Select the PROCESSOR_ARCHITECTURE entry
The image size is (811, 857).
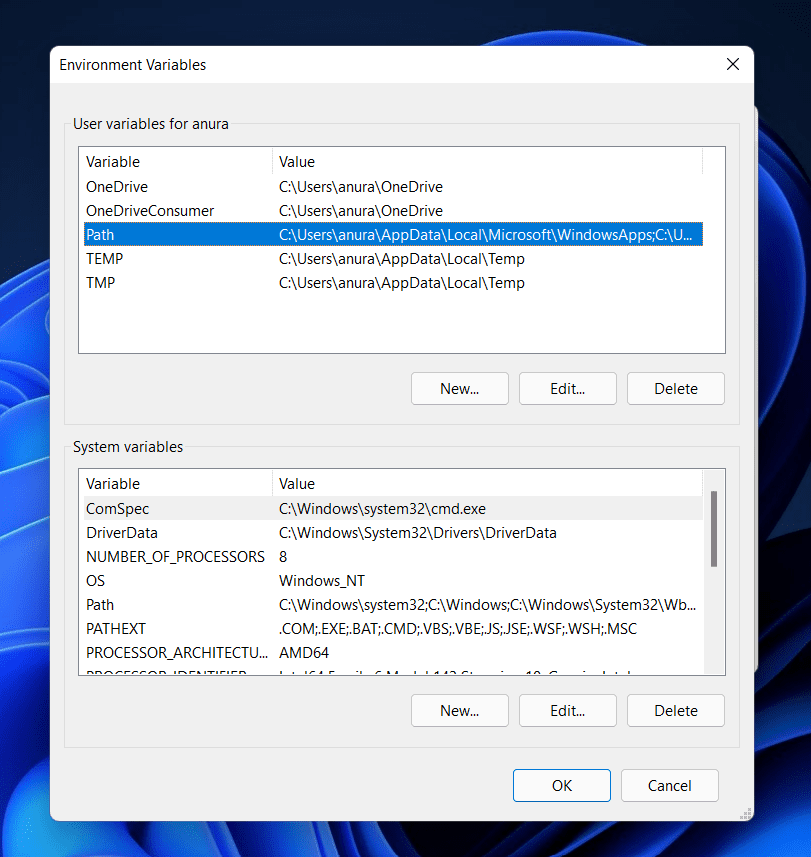click(176, 652)
